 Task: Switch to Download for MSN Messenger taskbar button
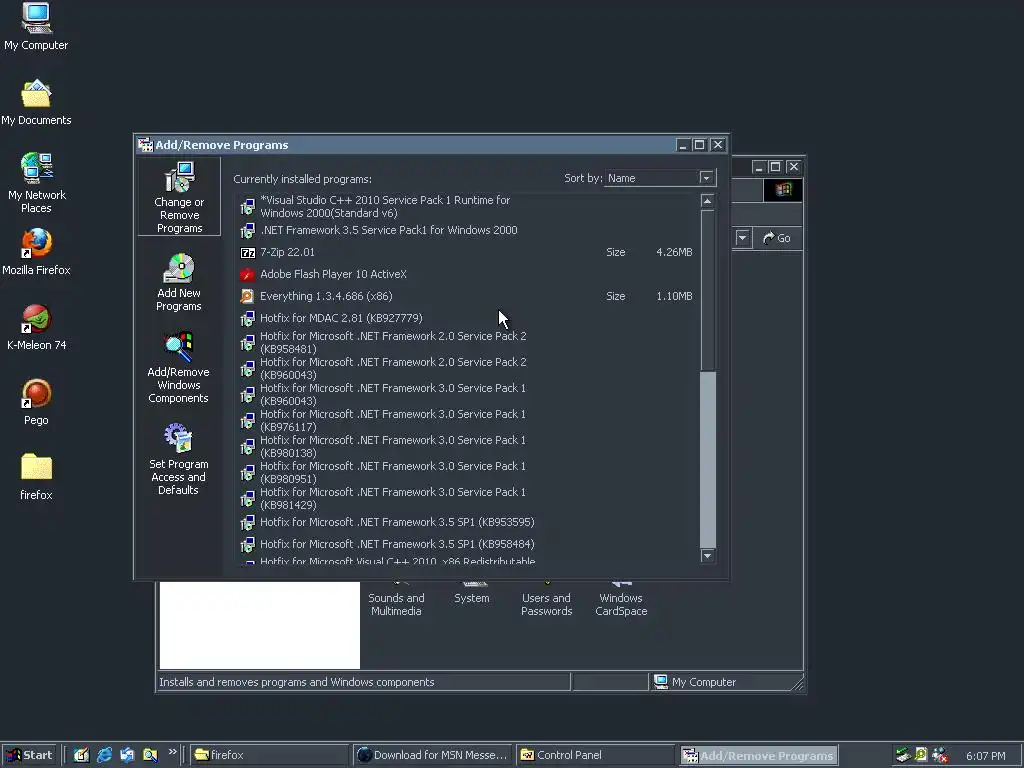(x=434, y=755)
